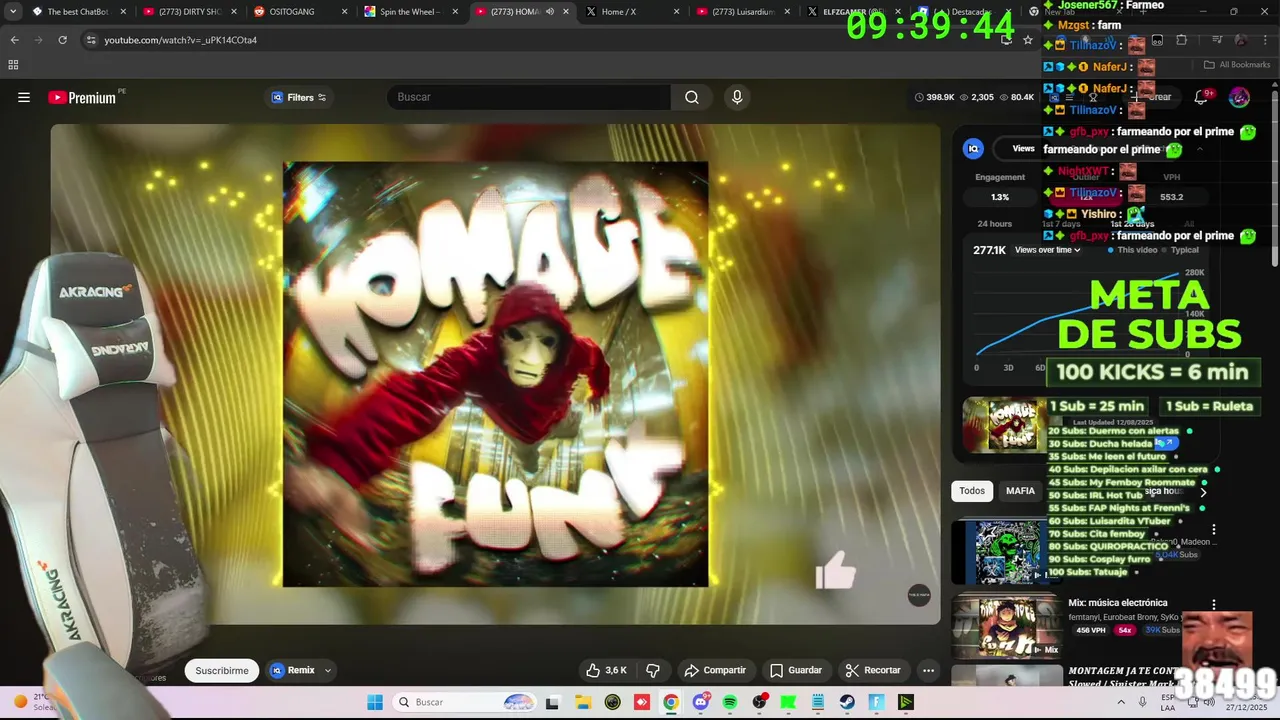The height and width of the screenshot is (720, 1280).
Task: Open more actions three-dot menu
Action: pyautogui.click(x=928, y=671)
